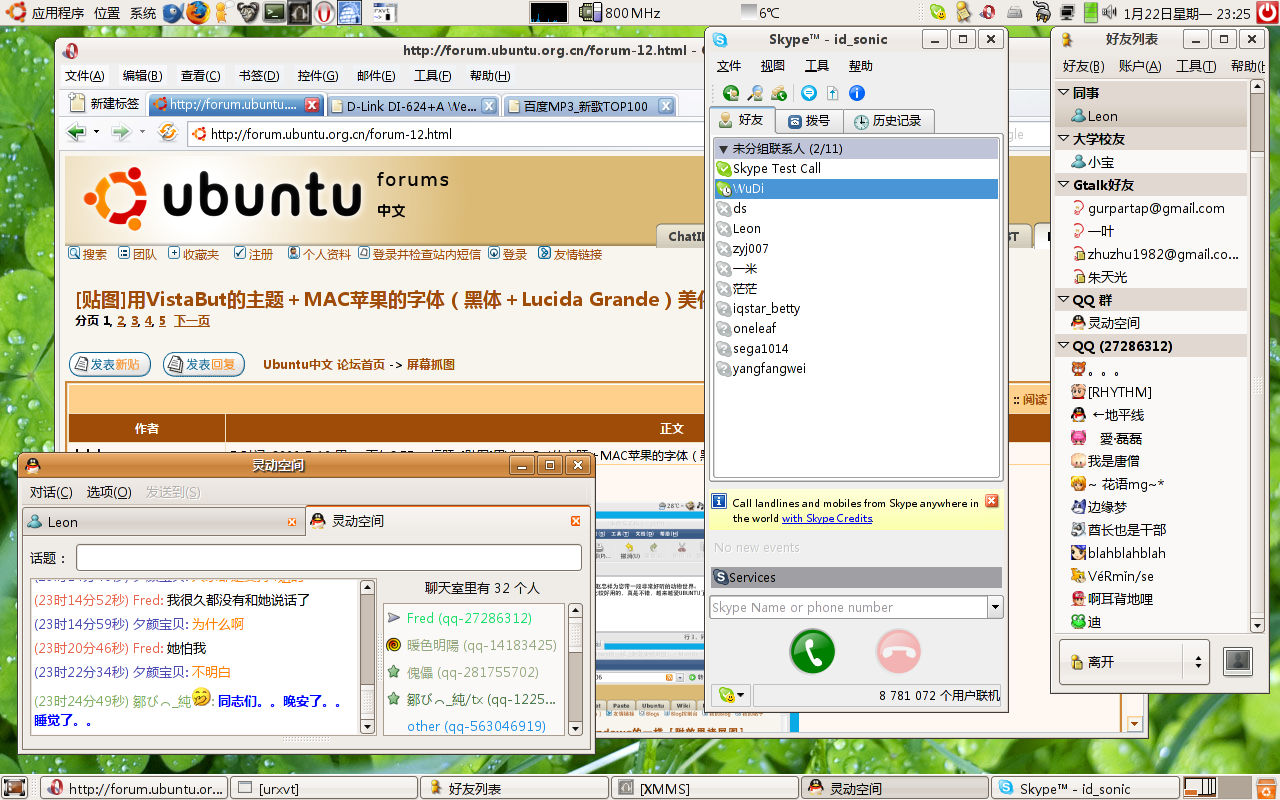Close the Leon chat tab

(292, 522)
